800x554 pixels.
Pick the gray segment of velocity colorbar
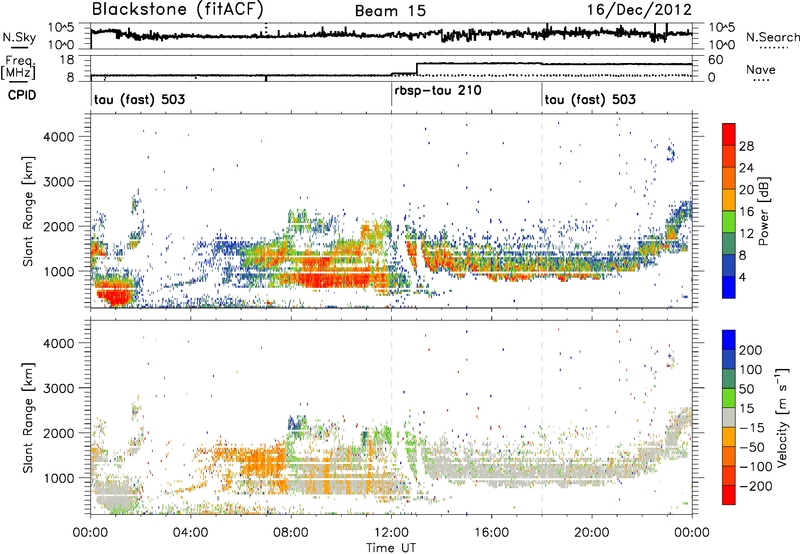pos(729,417)
